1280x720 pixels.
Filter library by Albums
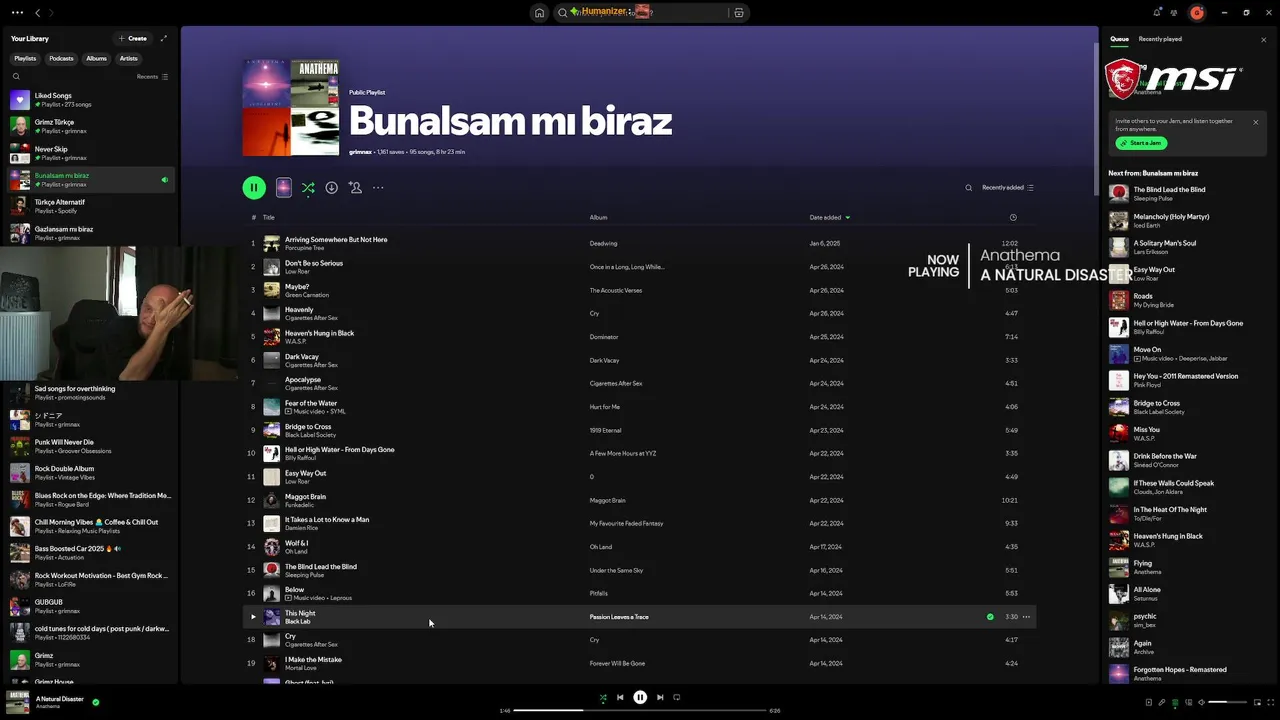96,58
